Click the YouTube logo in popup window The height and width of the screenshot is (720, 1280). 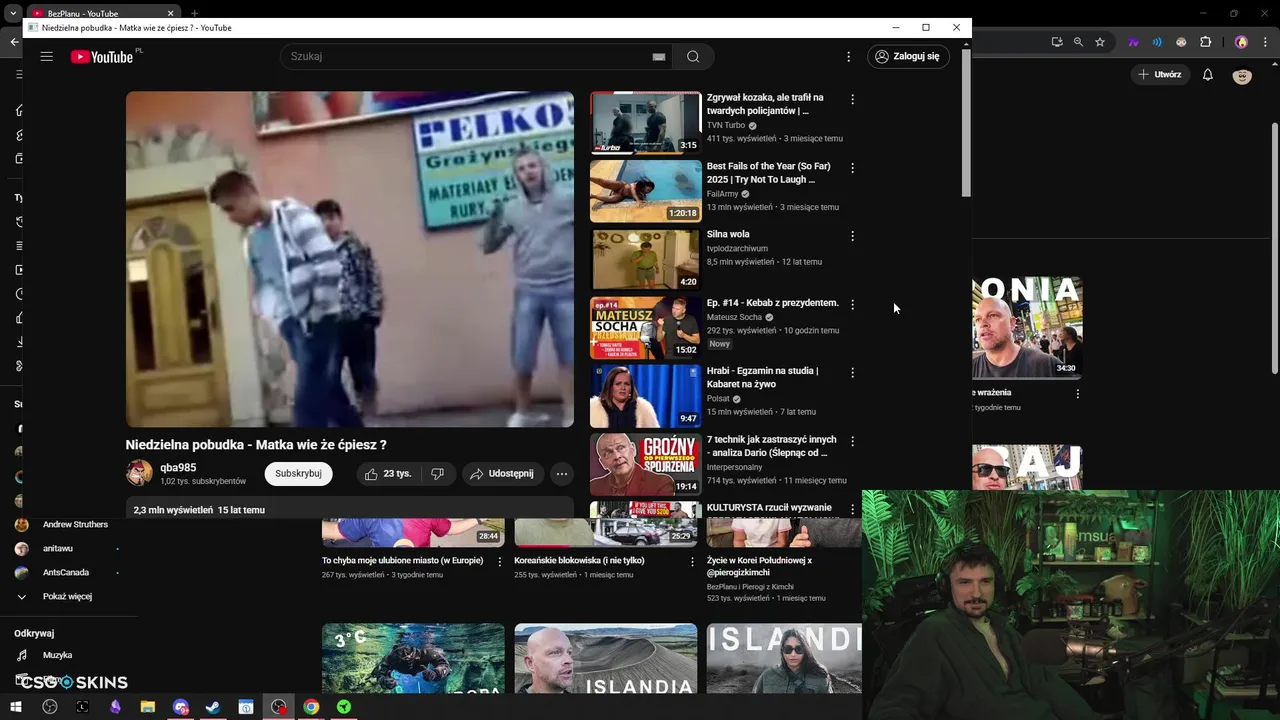point(102,57)
